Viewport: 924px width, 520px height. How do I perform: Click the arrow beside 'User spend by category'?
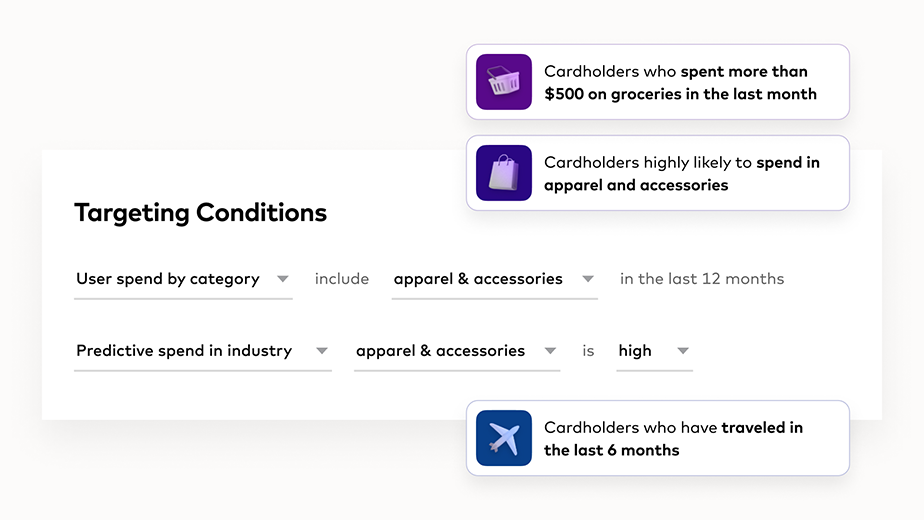point(283,280)
